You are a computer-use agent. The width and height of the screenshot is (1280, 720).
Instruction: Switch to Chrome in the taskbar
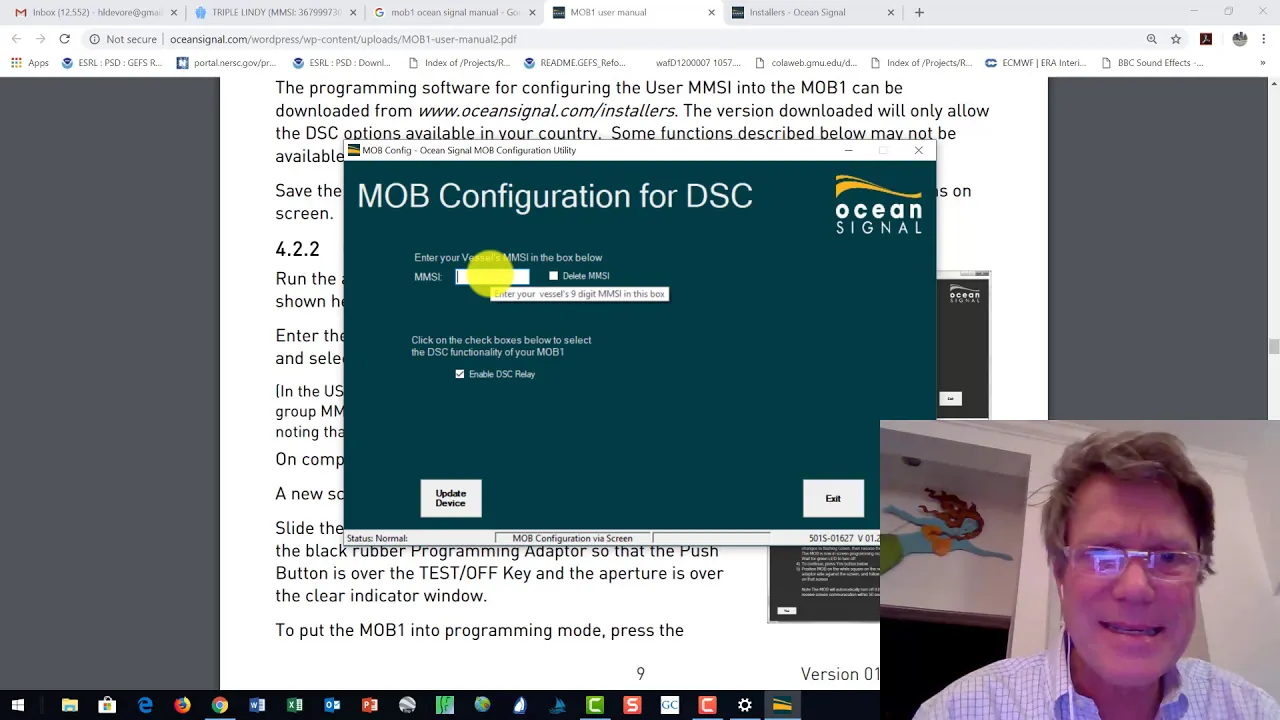(220, 705)
